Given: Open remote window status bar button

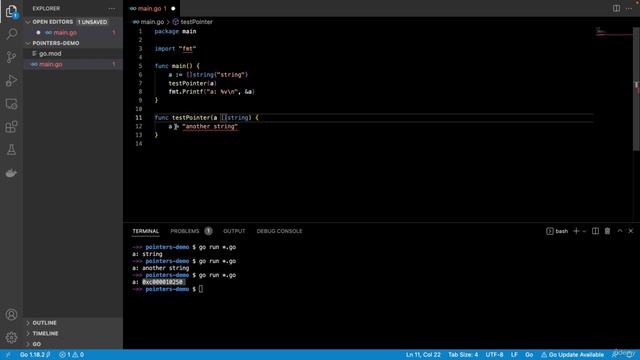Looking at the screenshot, I should tap(8, 355).
